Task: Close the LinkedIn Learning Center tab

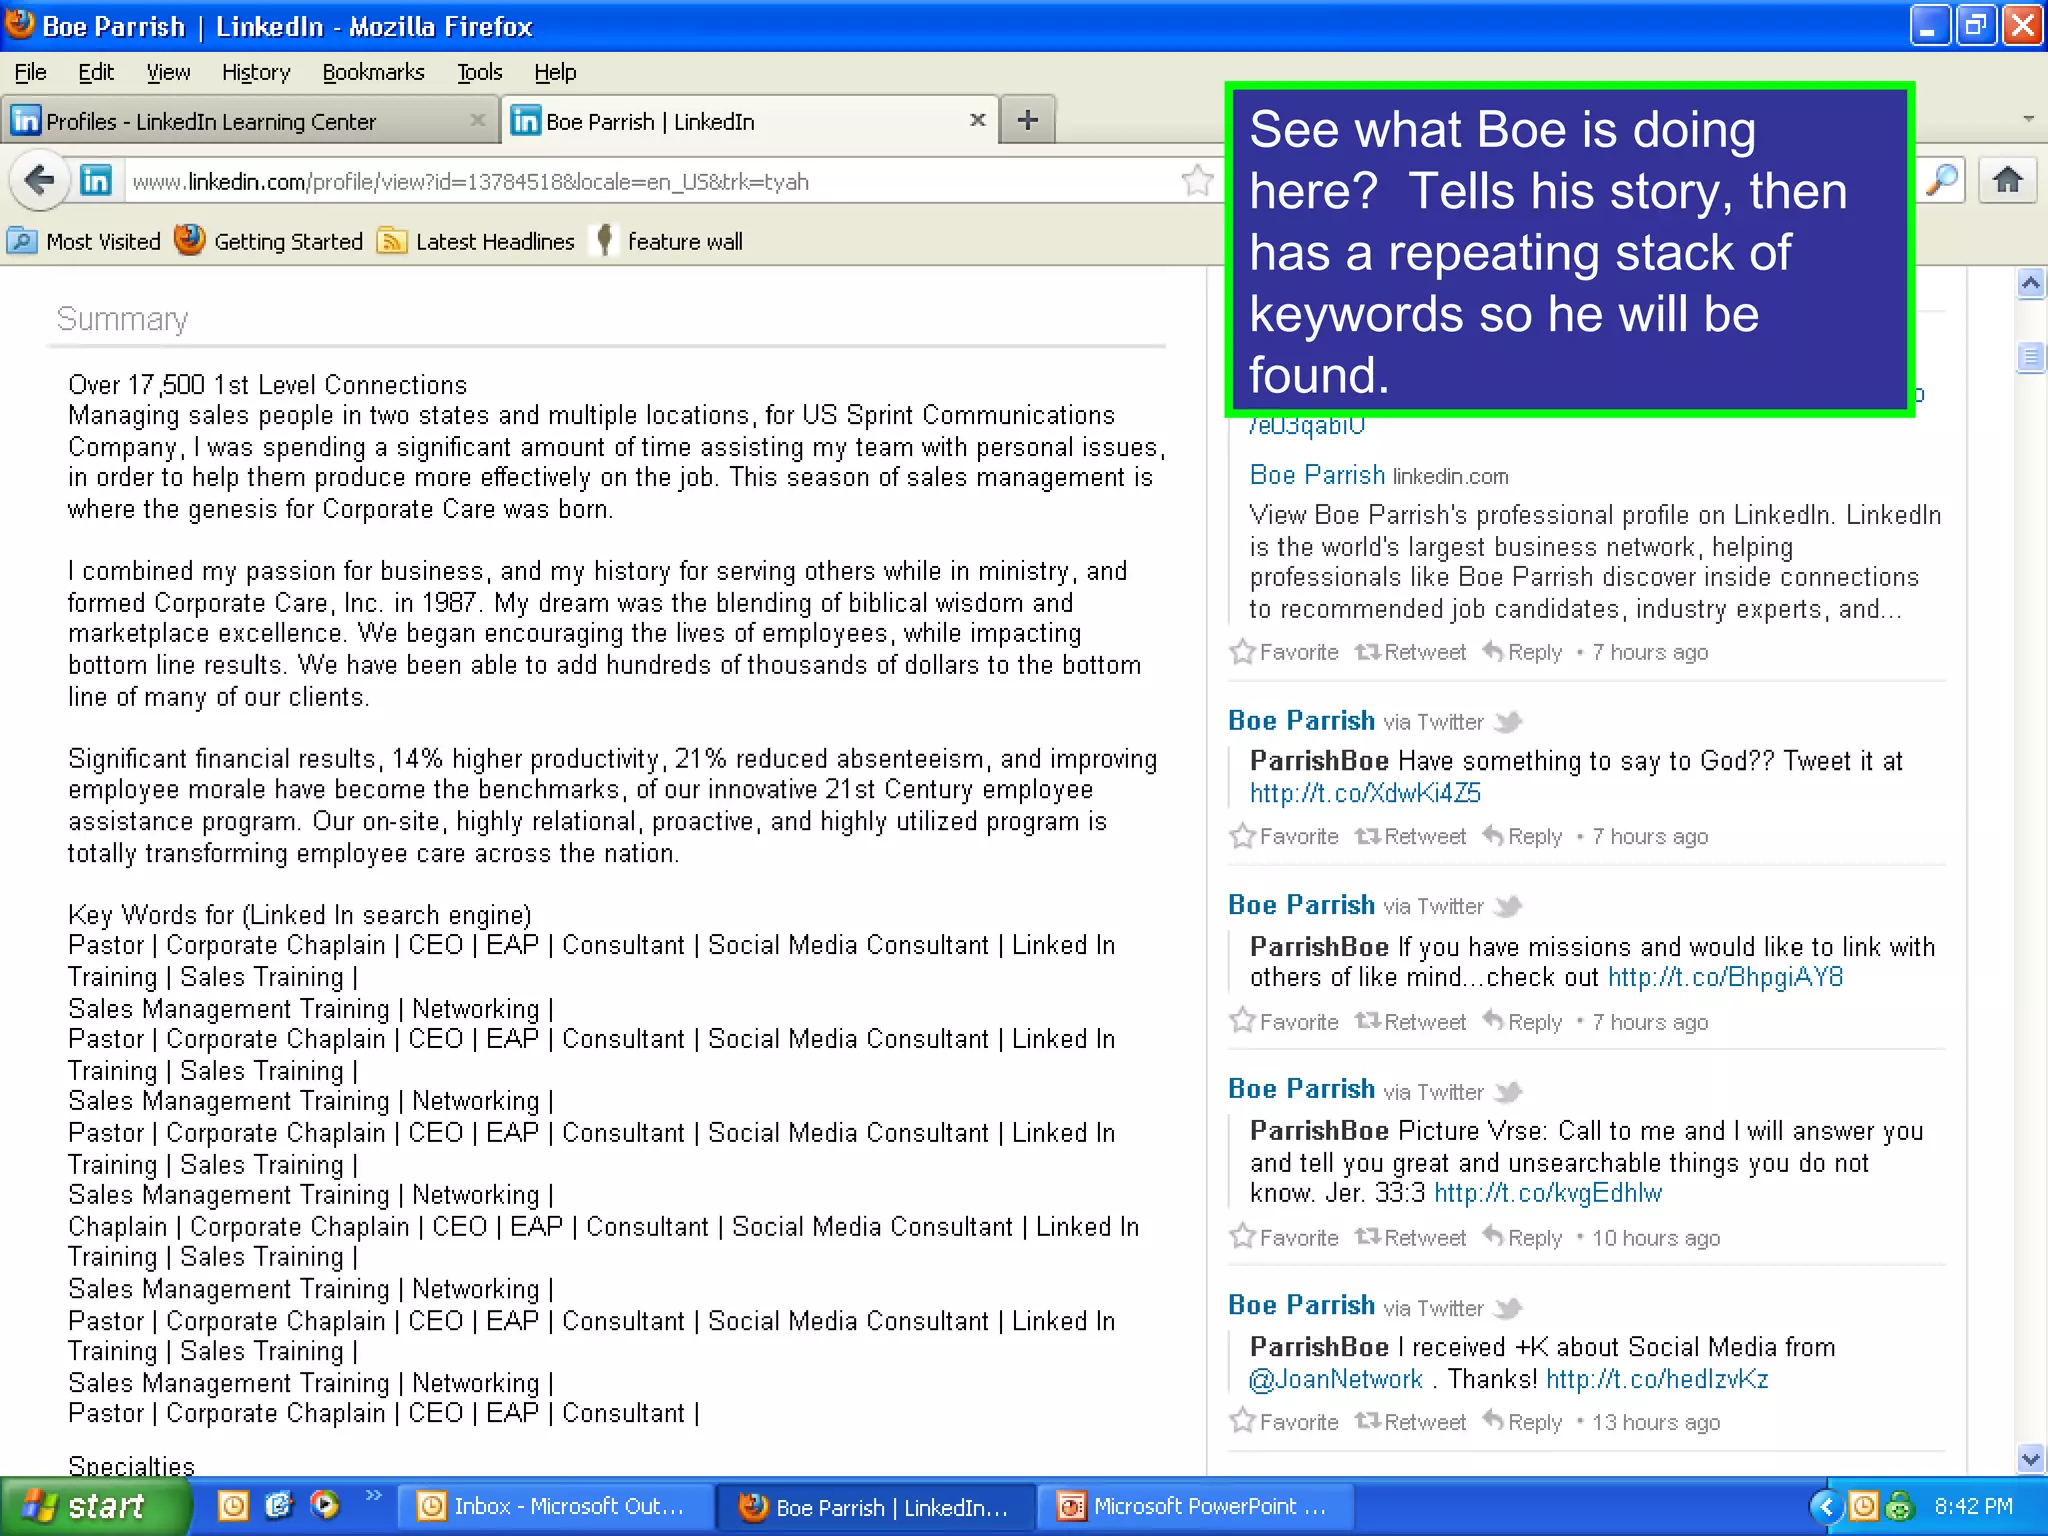Action: pyautogui.click(x=478, y=120)
